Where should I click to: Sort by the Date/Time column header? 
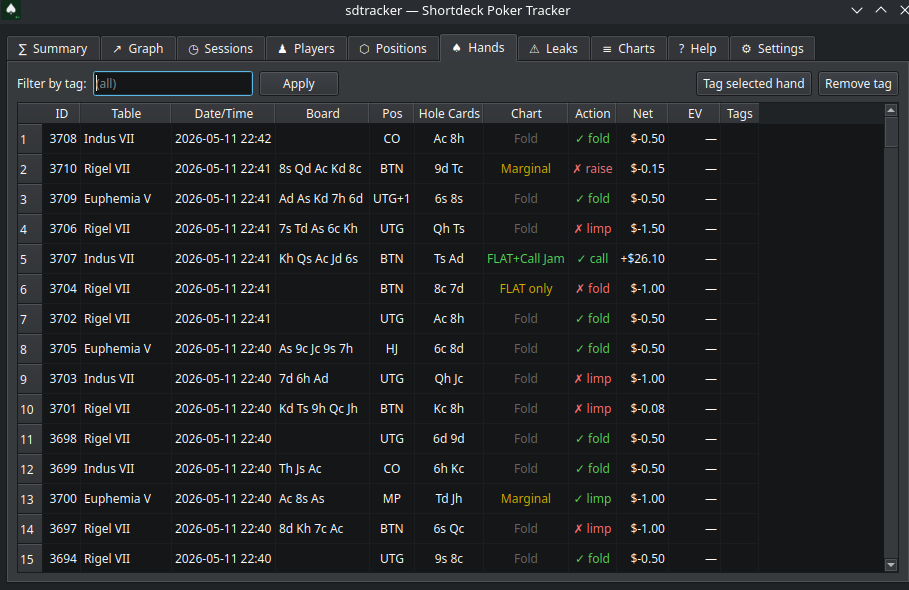coord(223,114)
